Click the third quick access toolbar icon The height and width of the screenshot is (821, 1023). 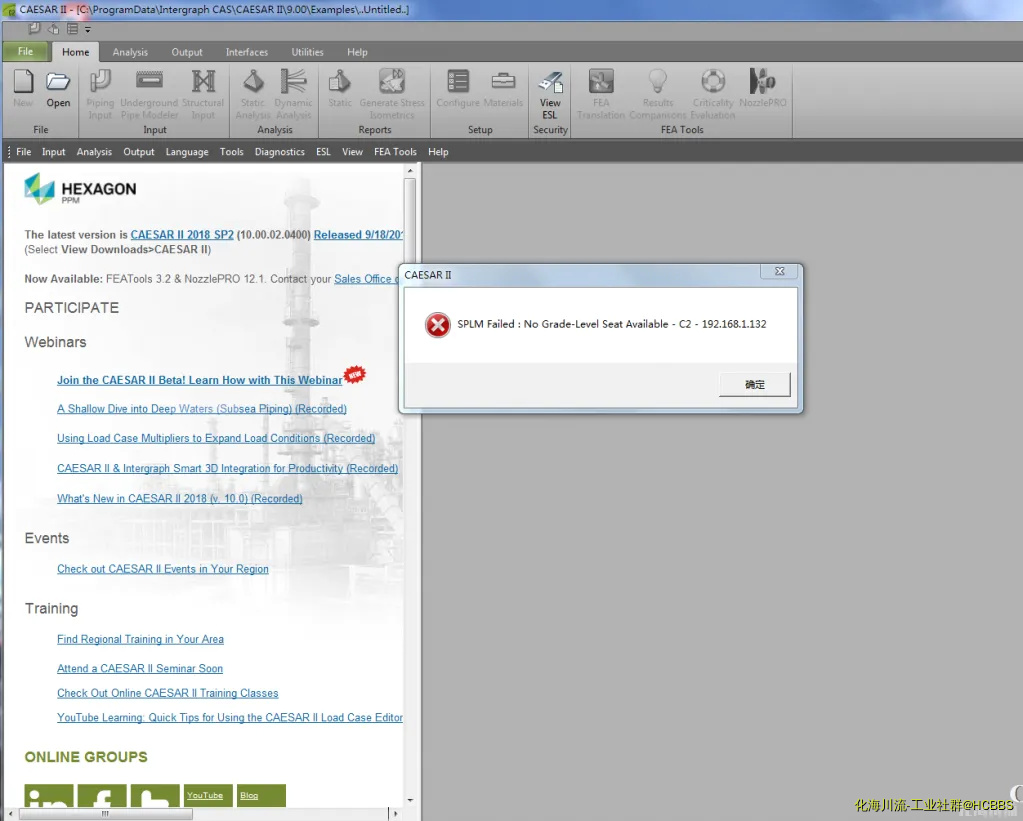pos(72,29)
